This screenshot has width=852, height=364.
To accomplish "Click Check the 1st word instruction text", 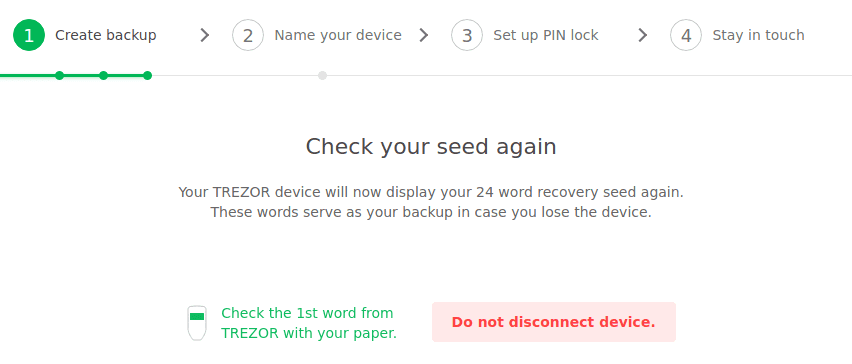I will [309, 323].
